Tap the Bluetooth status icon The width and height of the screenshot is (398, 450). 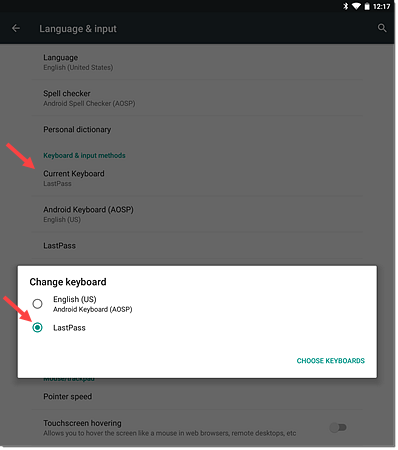pyautogui.click(x=346, y=6)
